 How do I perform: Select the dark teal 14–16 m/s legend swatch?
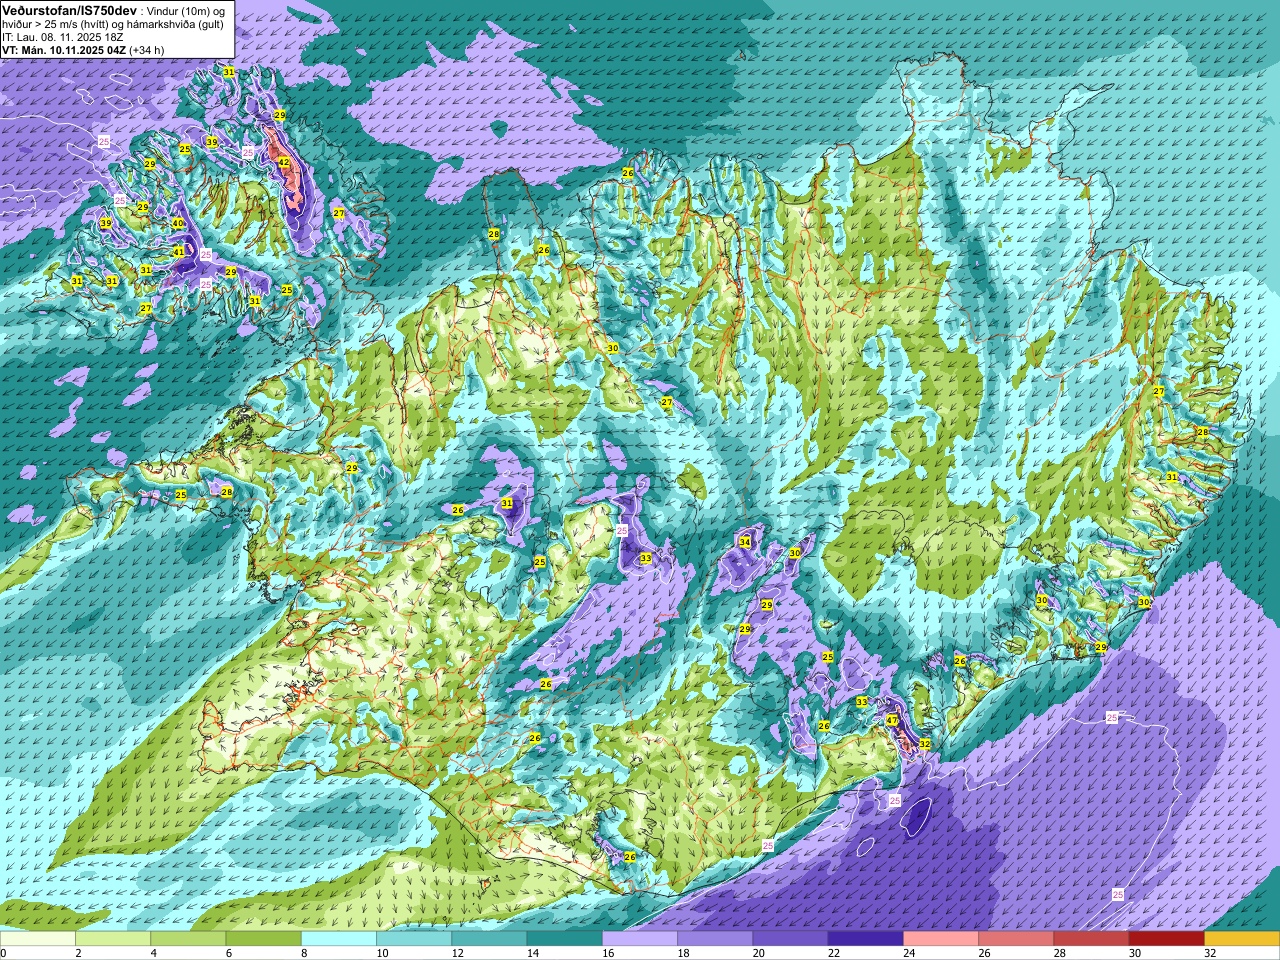565,939
